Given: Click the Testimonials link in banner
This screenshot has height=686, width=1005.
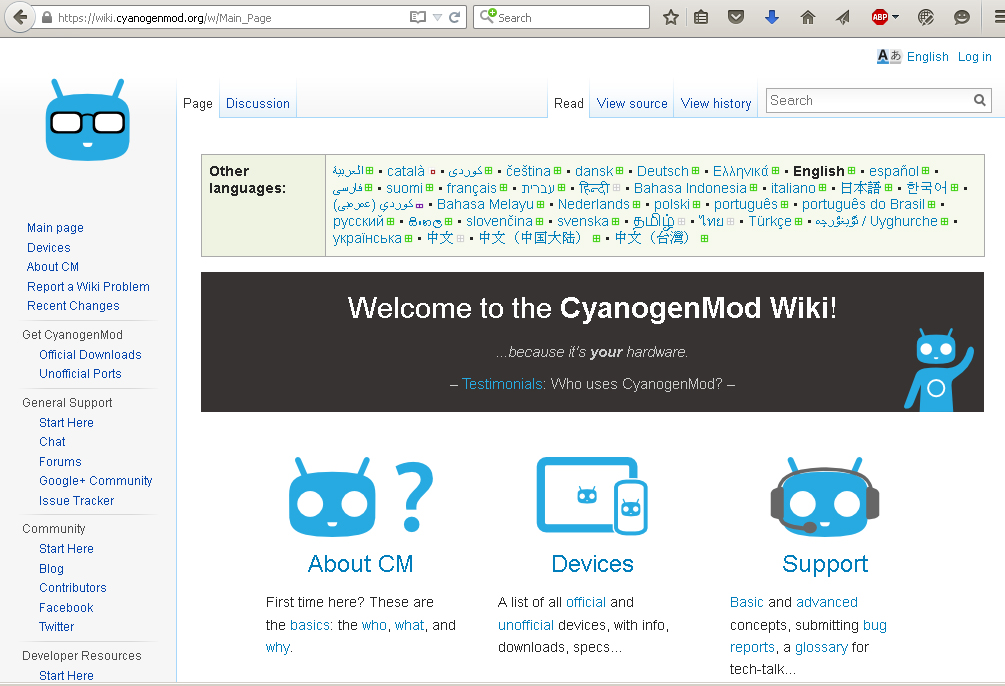Looking at the screenshot, I should (502, 384).
